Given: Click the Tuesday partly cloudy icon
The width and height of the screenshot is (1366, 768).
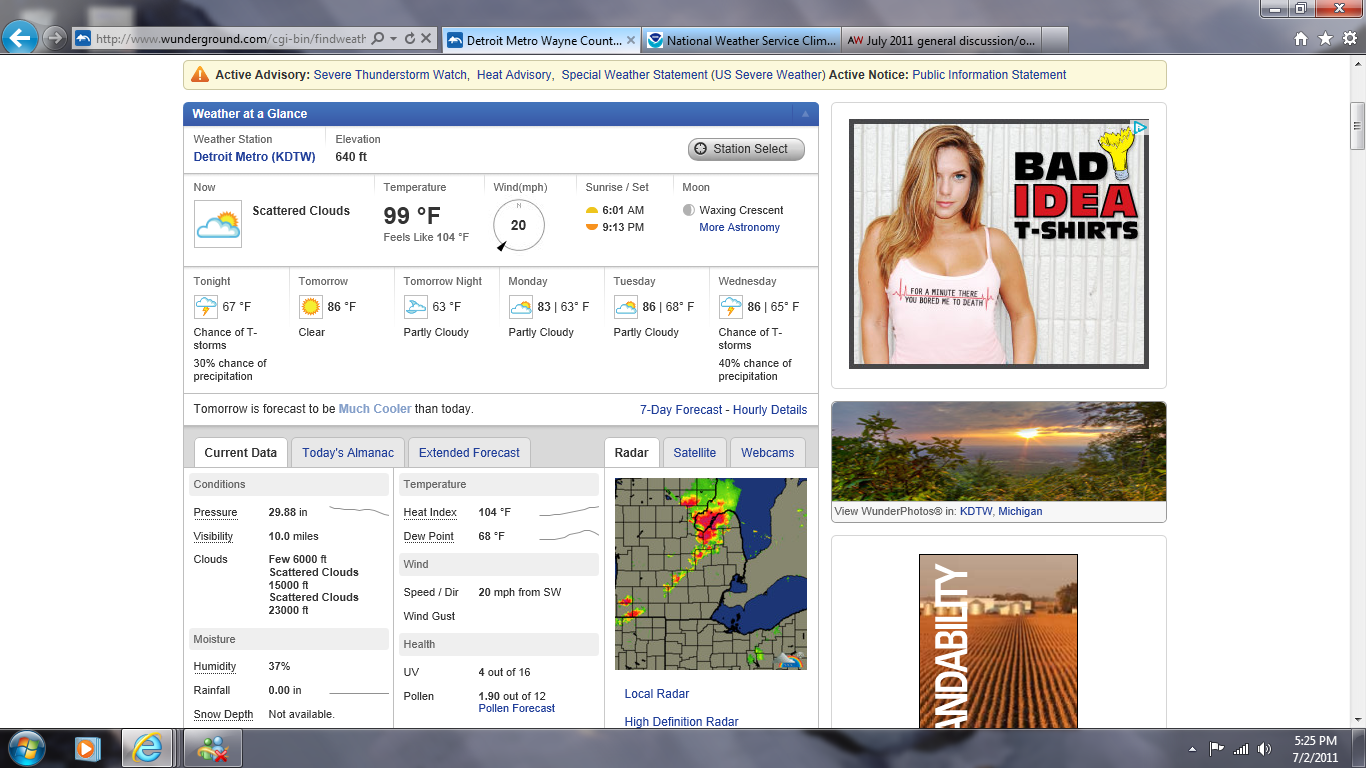Looking at the screenshot, I should [x=625, y=306].
